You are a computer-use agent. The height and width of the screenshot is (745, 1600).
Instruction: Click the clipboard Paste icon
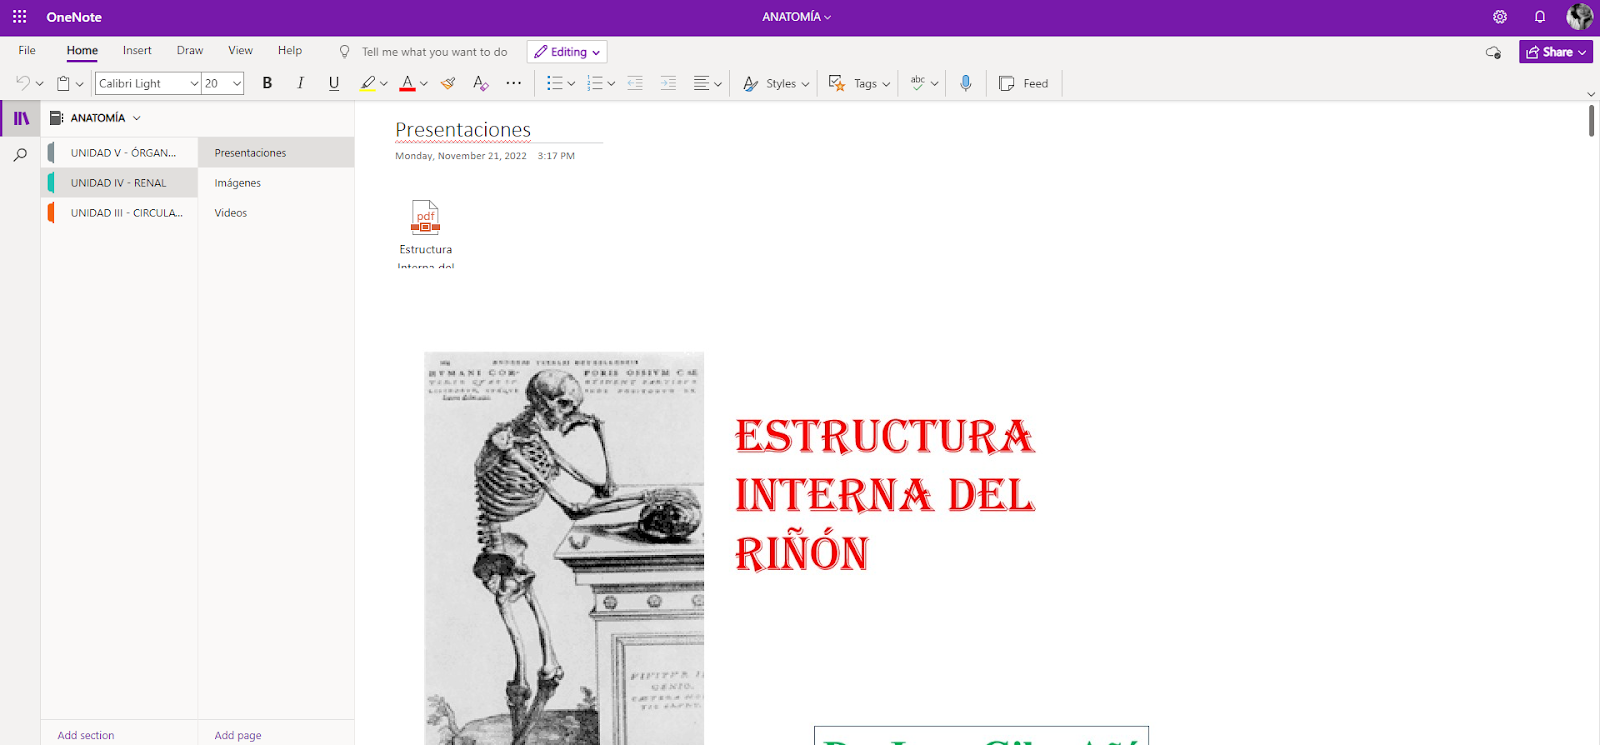pyautogui.click(x=63, y=83)
